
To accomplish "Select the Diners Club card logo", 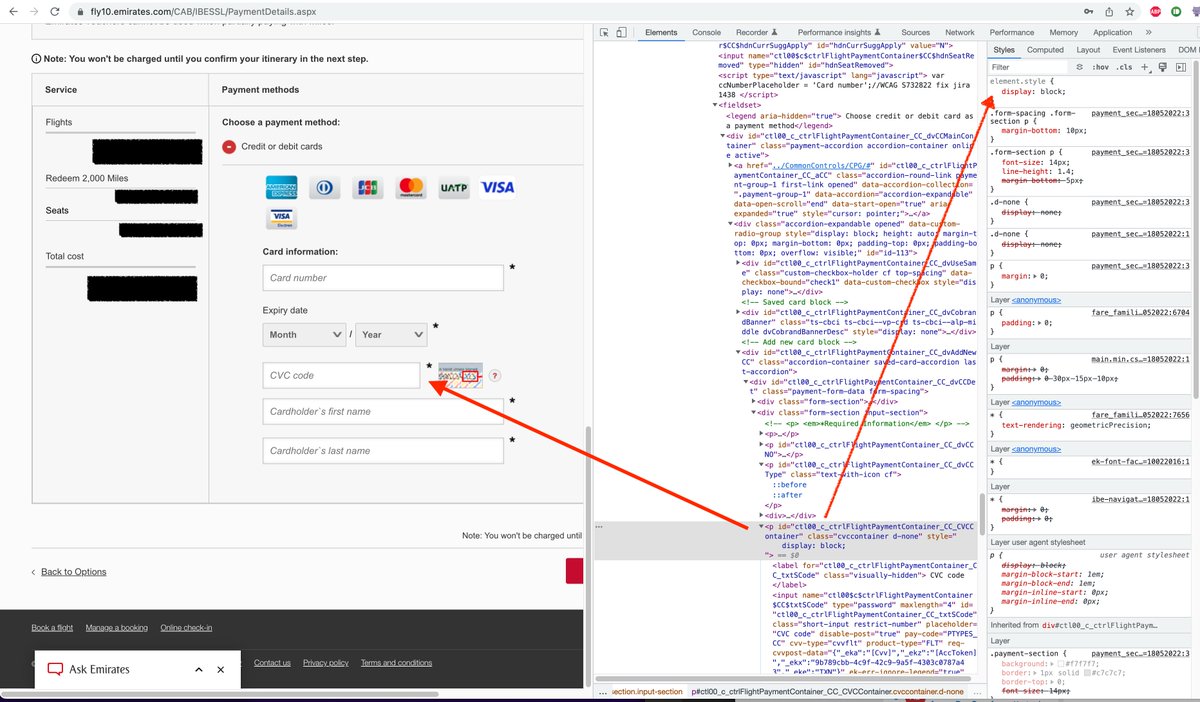I will tap(325, 187).
